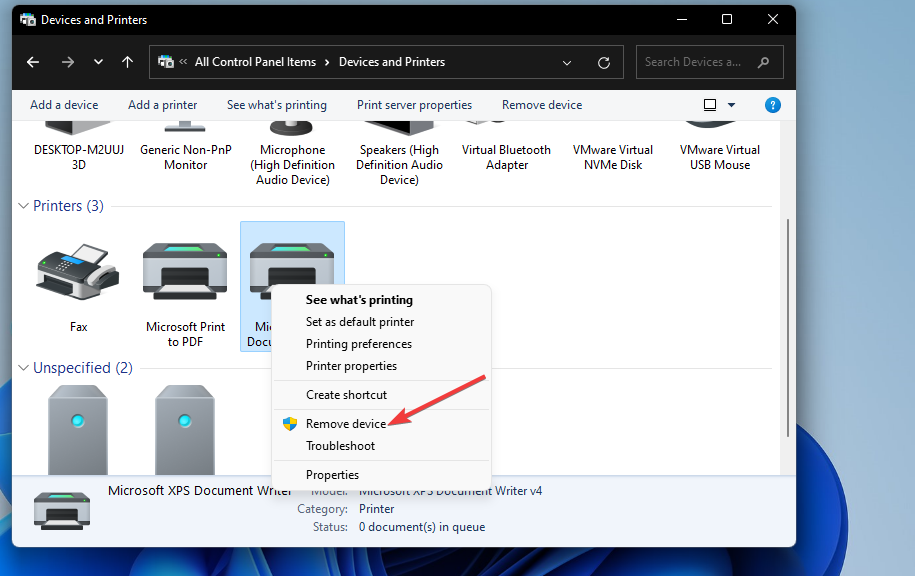Image resolution: width=915 pixels, height=576 pixels.
Task: Open the Help question mark button
Action: pos(772,104)
